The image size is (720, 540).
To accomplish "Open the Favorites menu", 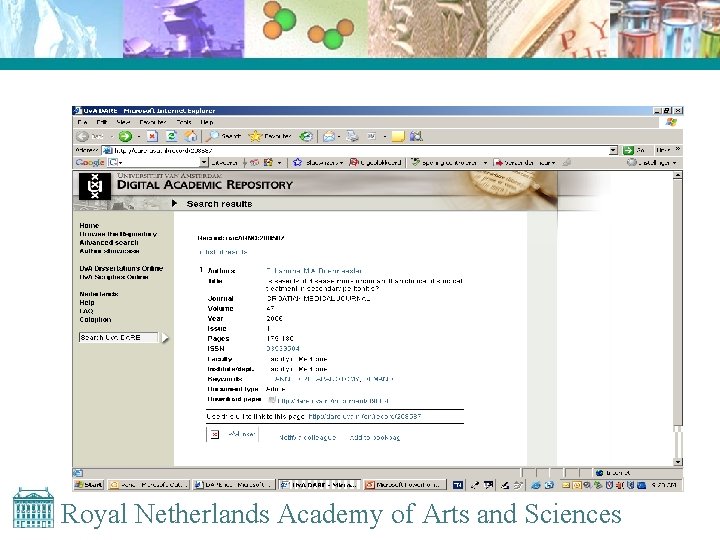I will pyautogui.click(x=153, y=122).
